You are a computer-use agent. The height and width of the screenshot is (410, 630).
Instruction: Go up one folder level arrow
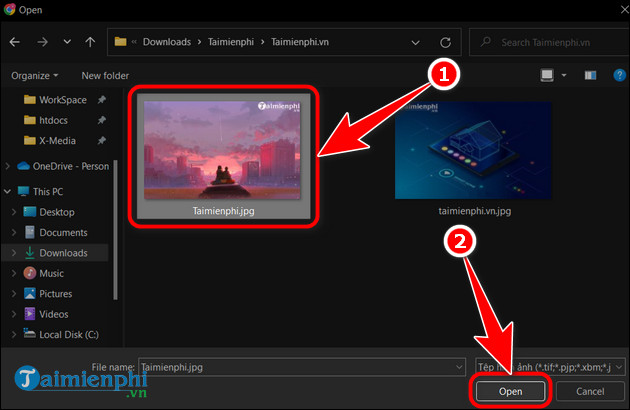(91, 43)
